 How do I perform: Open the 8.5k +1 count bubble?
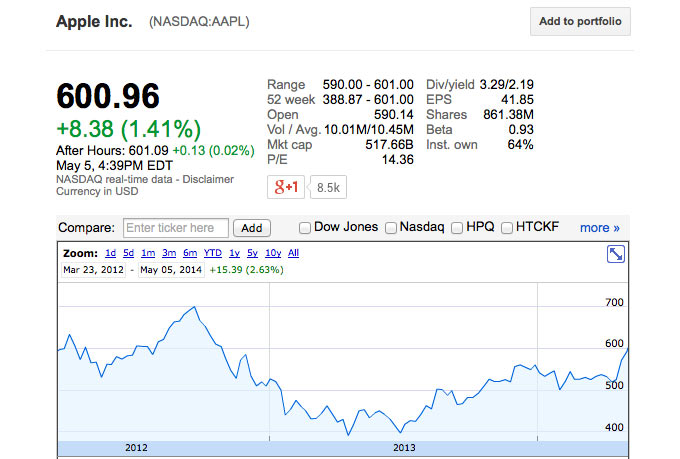(328, 187)
